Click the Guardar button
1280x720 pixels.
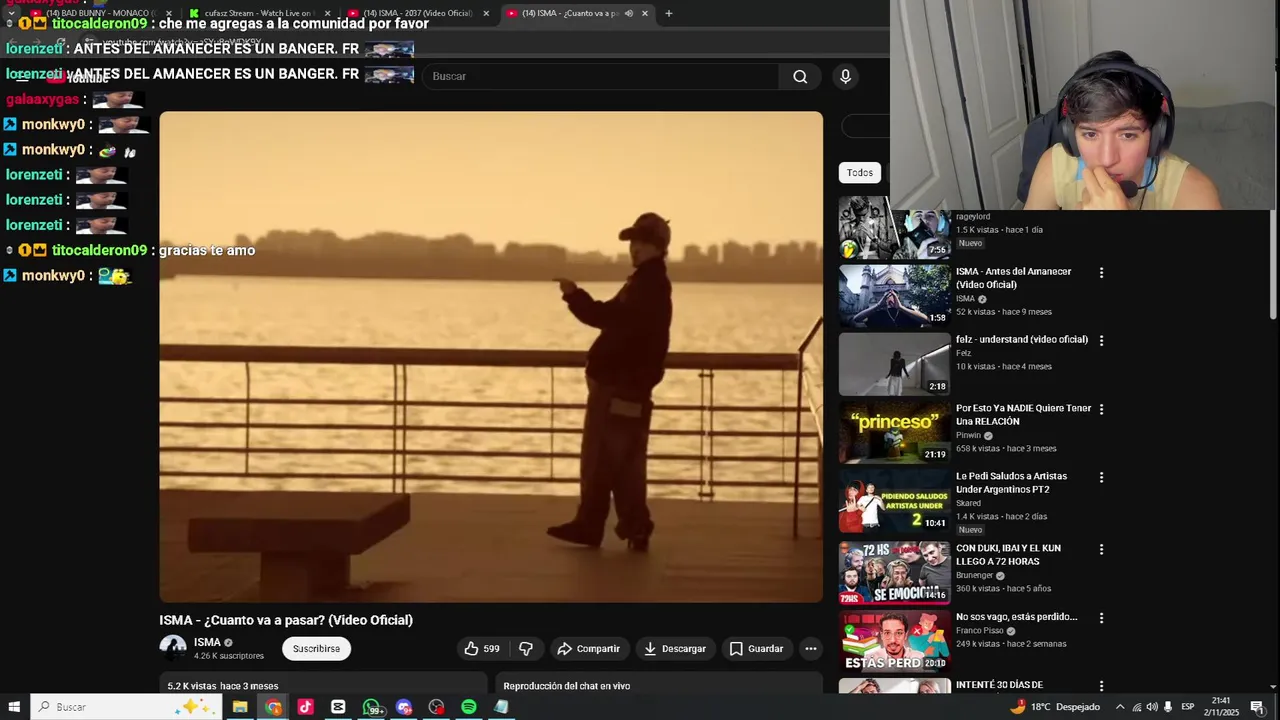(x=756, y=649)
